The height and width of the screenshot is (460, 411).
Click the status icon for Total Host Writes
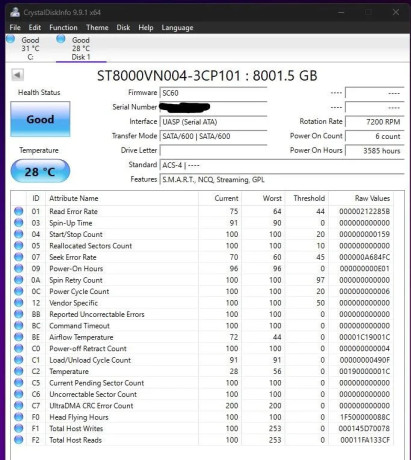point(19,428)
